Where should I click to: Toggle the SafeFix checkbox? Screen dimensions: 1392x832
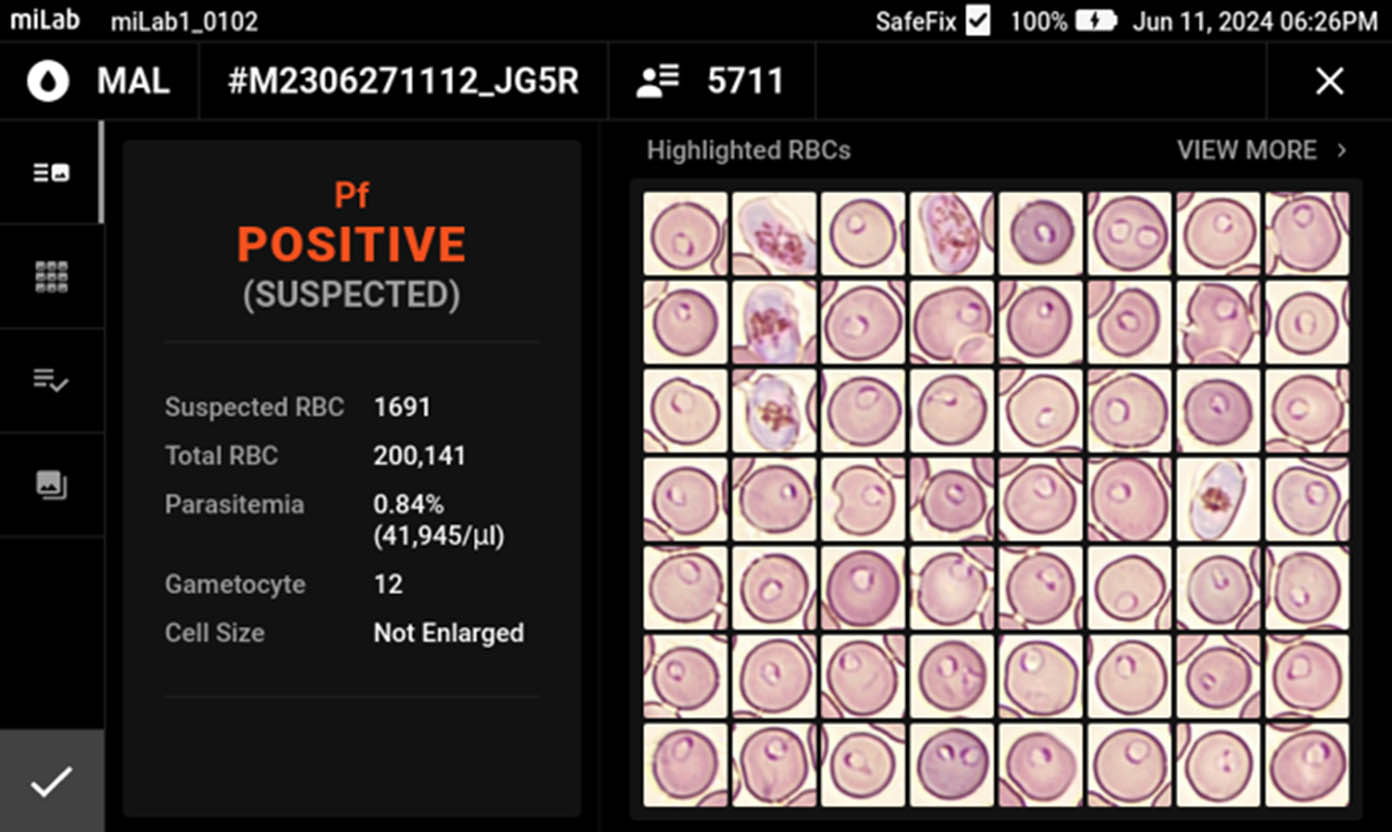(978, 21)
